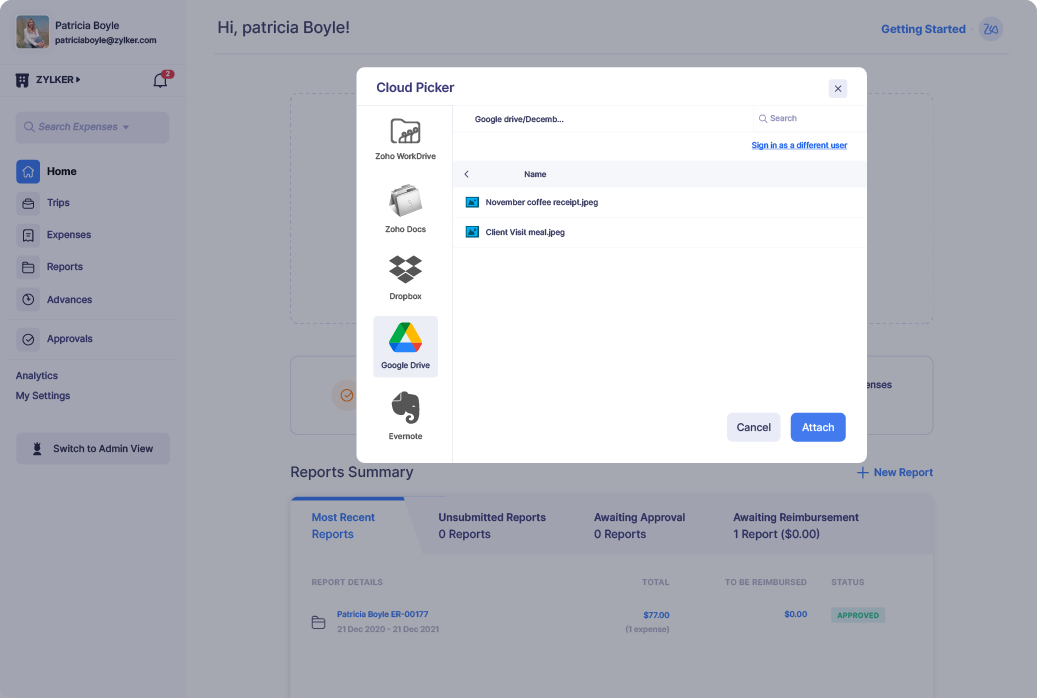Select Zoho WorkDrive in Cloud Picker
This screenshot has height=698, width=1037.
[x=405, y=138]
